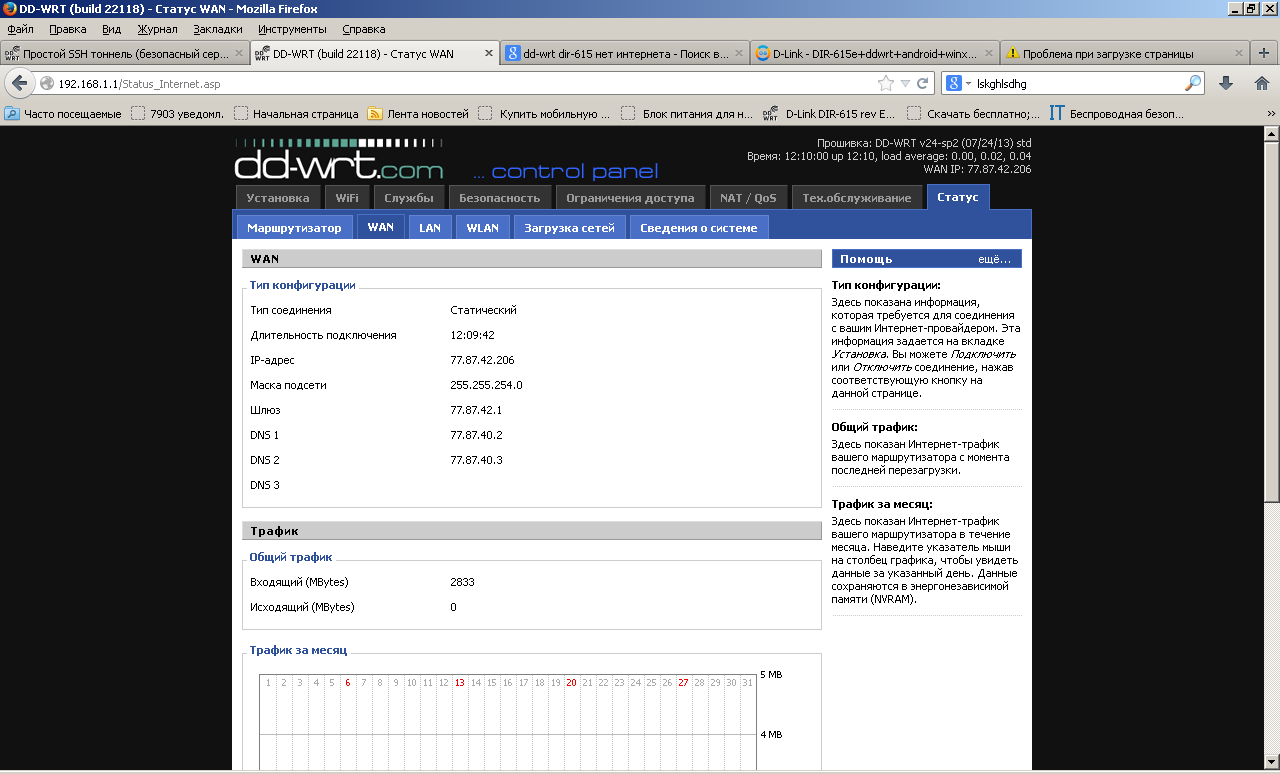This screenshot has width=1280, height=774.
Task: Click the magnifier icon in the search box
Action: (x=1193, y=83)
